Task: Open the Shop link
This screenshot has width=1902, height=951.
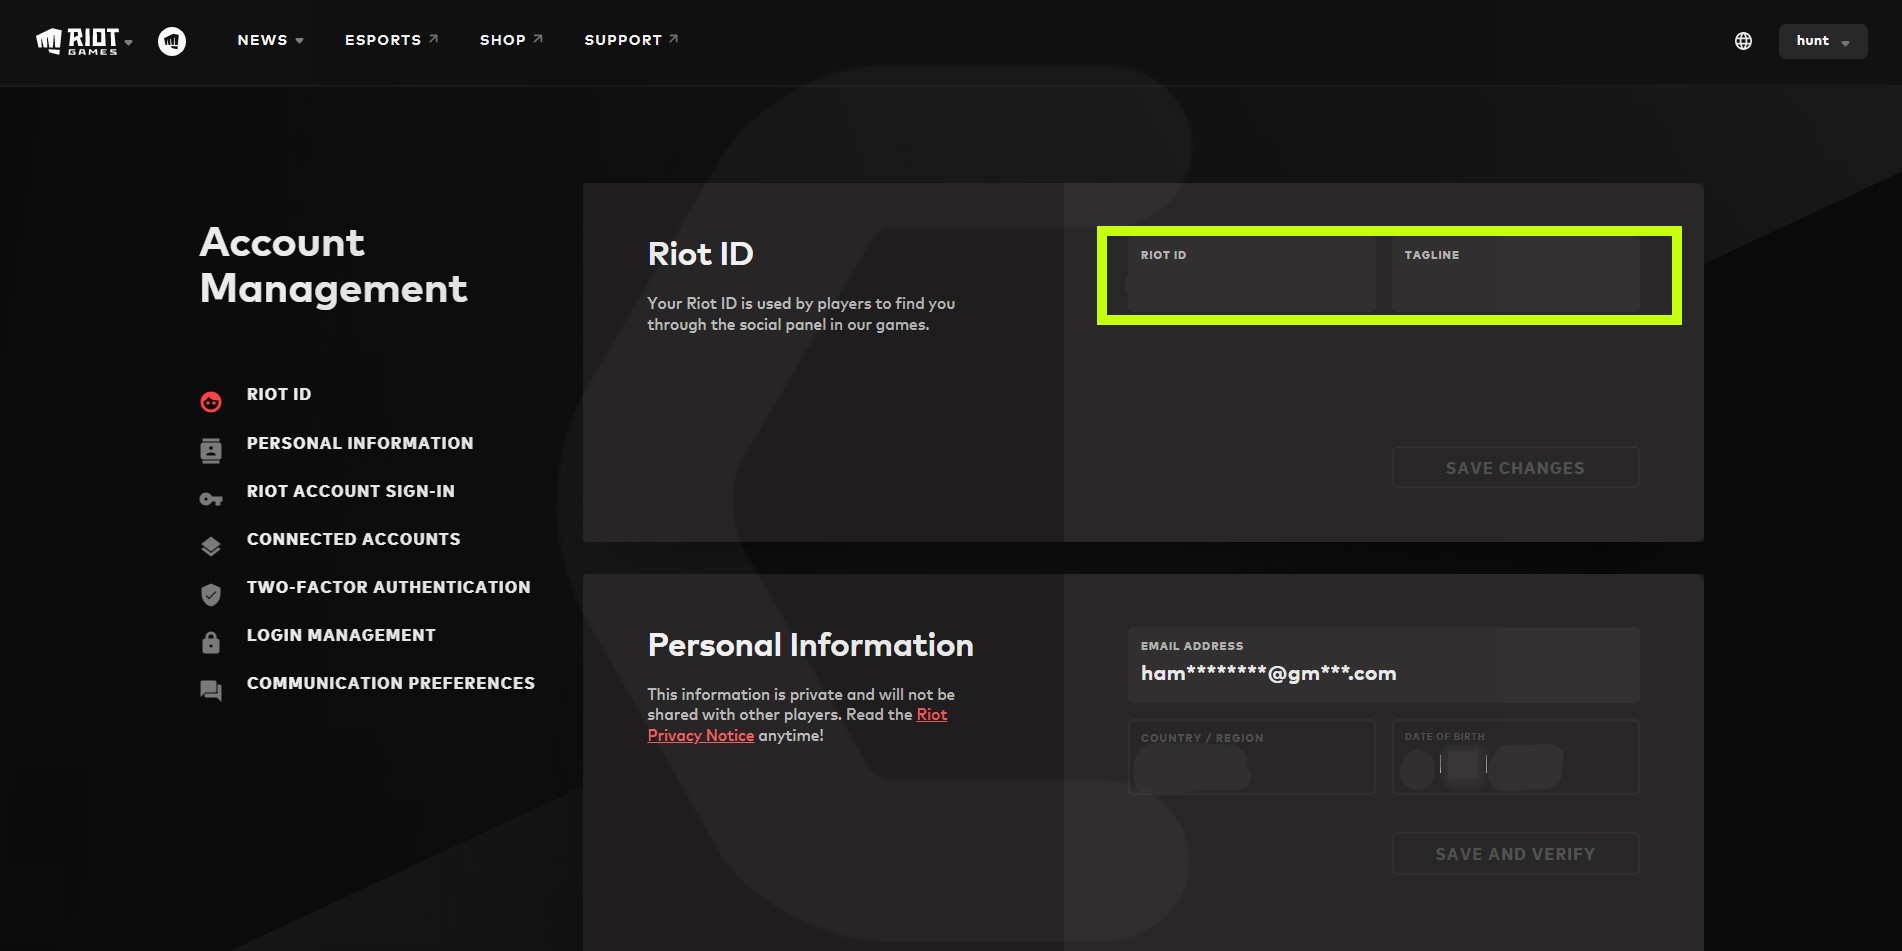Action: (511, 40)
